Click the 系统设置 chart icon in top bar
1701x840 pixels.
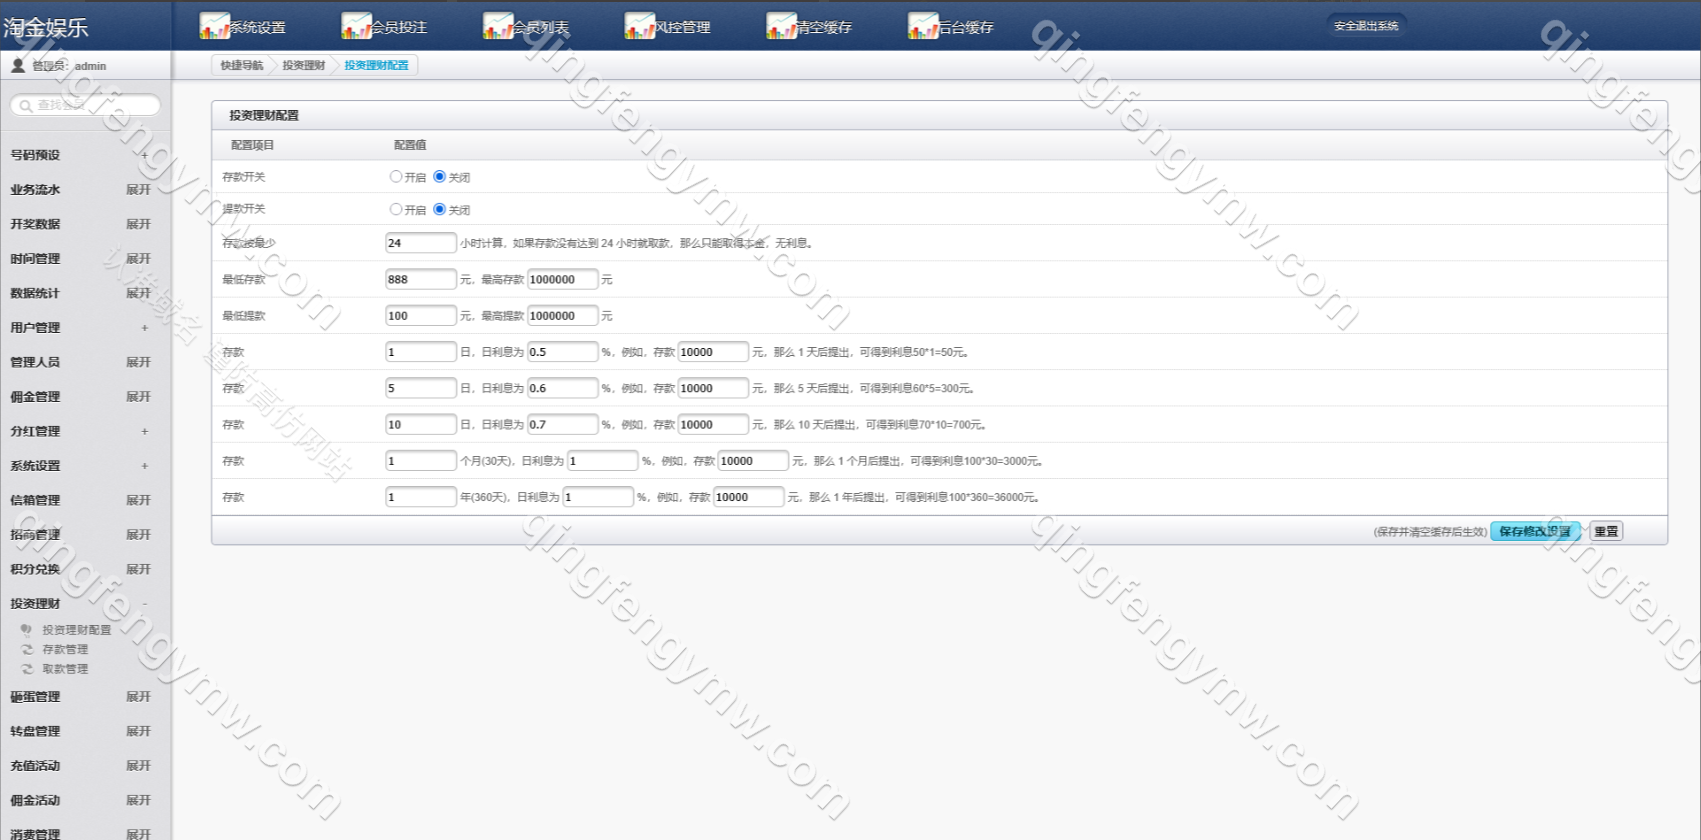[214, 26]
